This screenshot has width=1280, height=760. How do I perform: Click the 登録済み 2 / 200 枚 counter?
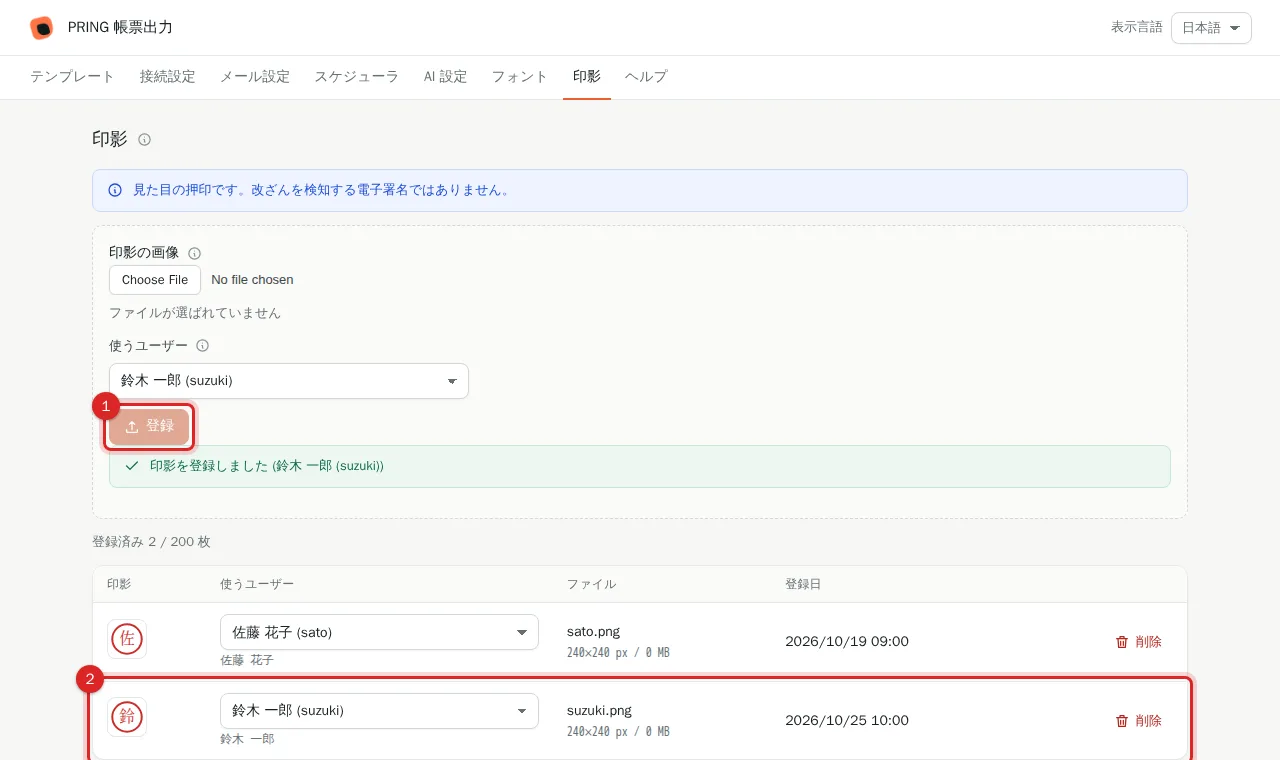(151, 542)
